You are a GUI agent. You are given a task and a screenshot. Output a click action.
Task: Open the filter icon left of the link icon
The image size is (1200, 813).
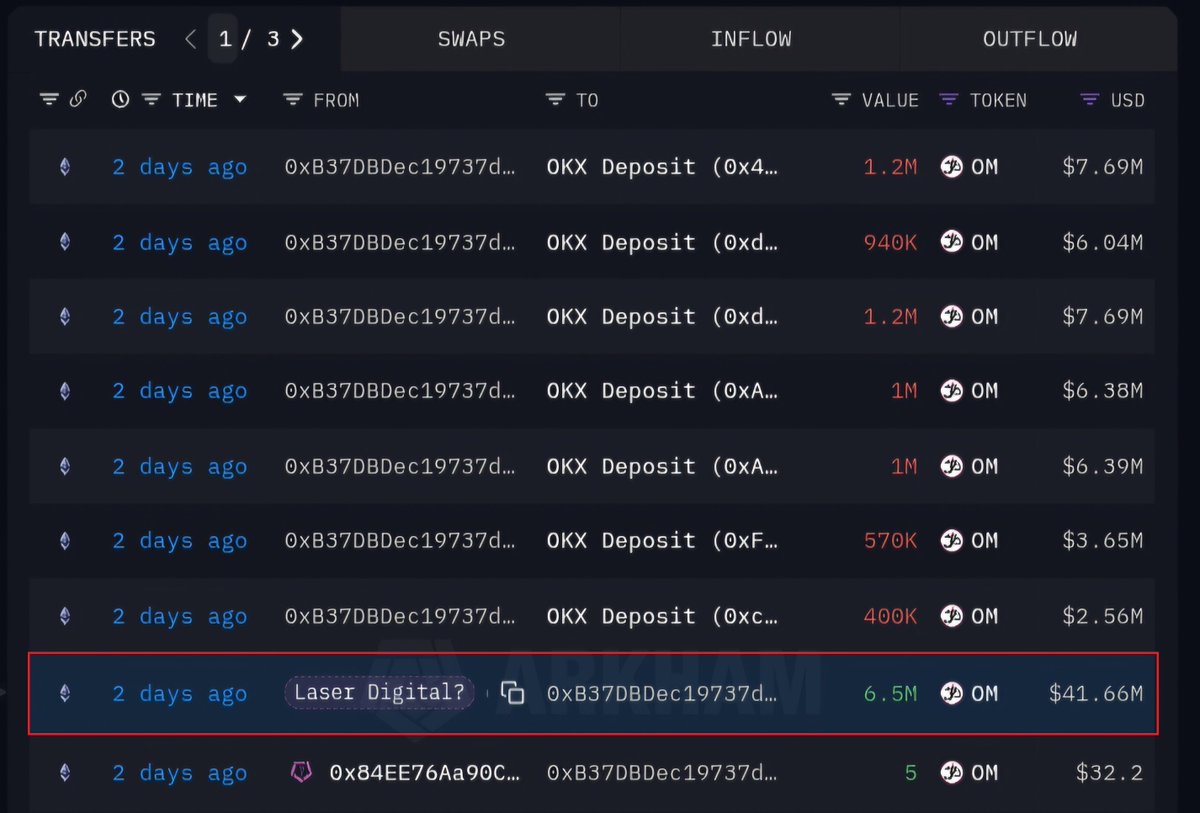[x=49, y=99]
